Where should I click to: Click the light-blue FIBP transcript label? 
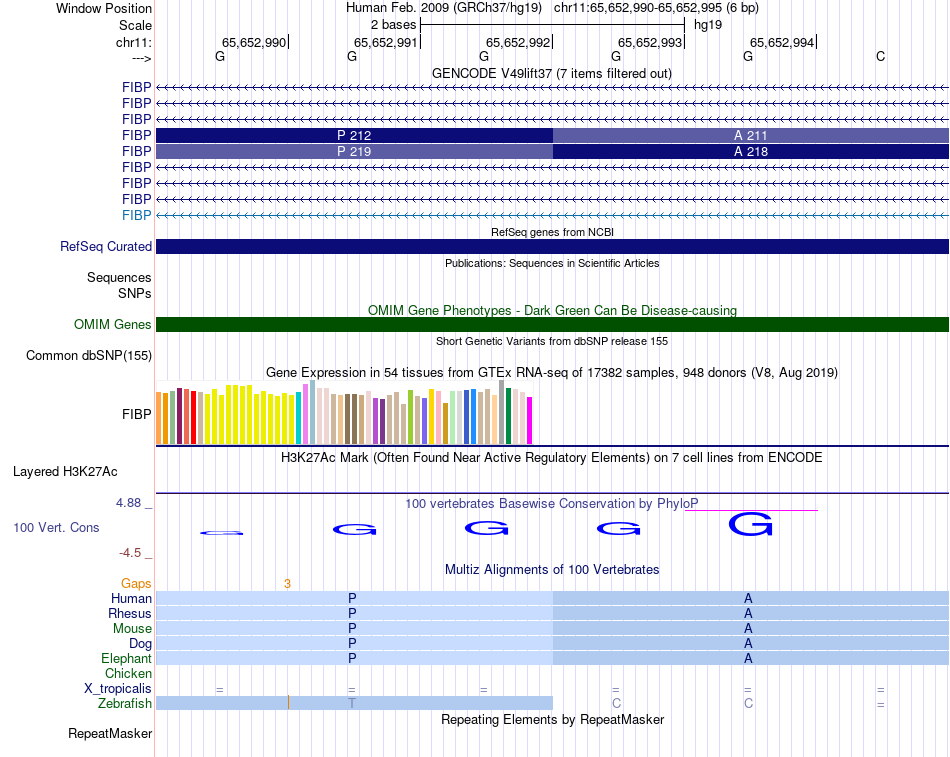click(136, 215)
